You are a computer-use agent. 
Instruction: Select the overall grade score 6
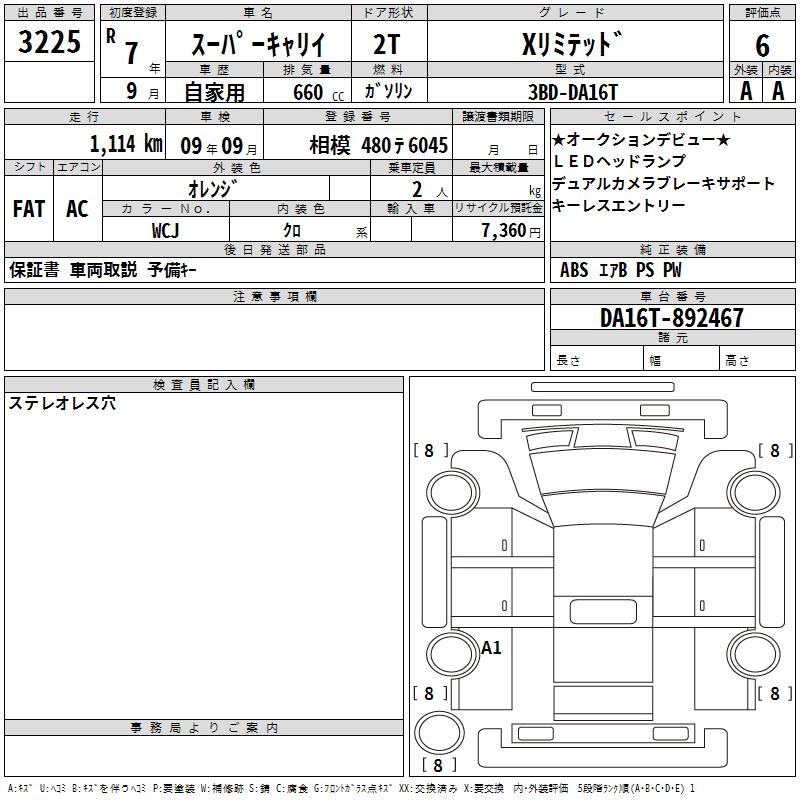click(762, 45)
